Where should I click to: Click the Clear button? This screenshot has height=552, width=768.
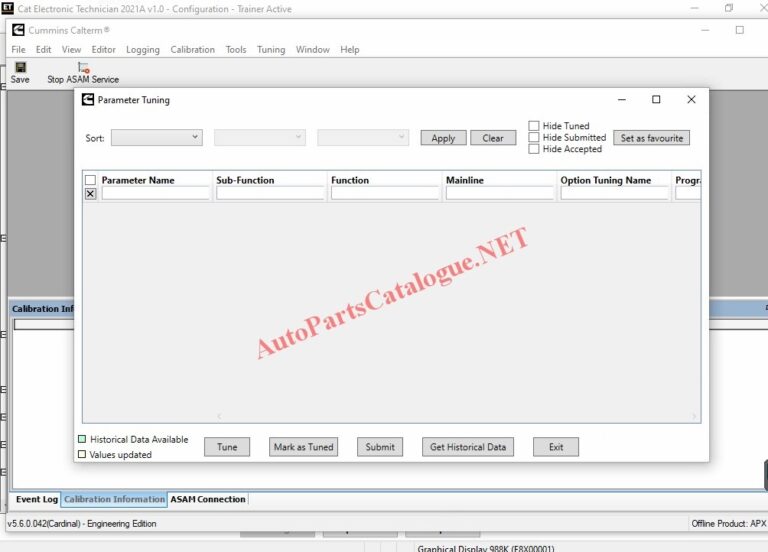point(493,138)
